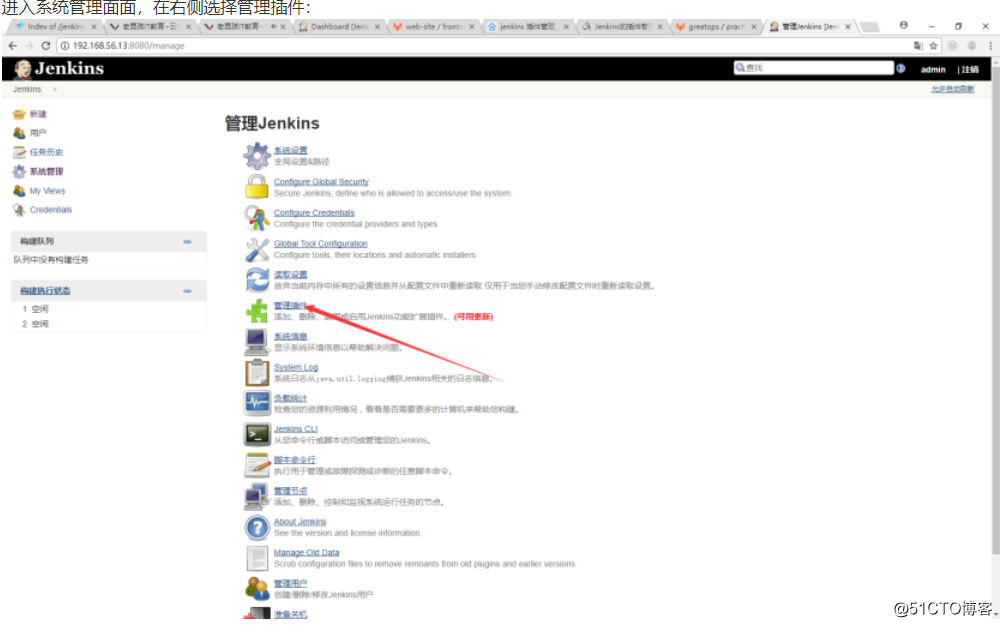This screenshot has height=627, width=1002.
Task: Open the Jenkins CLI link
Action: [x=295, y=429]
